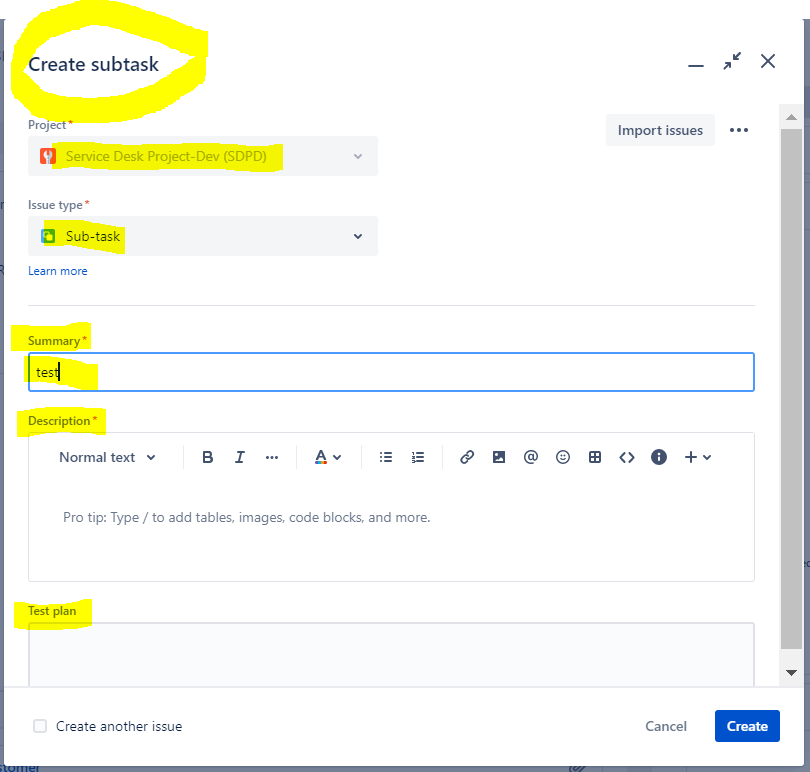Apply bold formatting in the description toolbar
The height and width of the screenshot is (772, 810).
207,457
